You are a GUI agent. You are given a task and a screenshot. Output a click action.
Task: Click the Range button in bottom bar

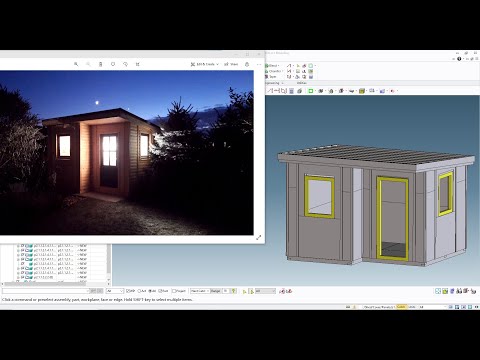[x=215, y=291]
